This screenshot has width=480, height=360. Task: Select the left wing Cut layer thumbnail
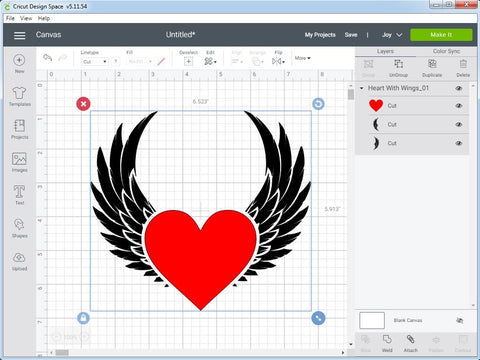[376, 124]
